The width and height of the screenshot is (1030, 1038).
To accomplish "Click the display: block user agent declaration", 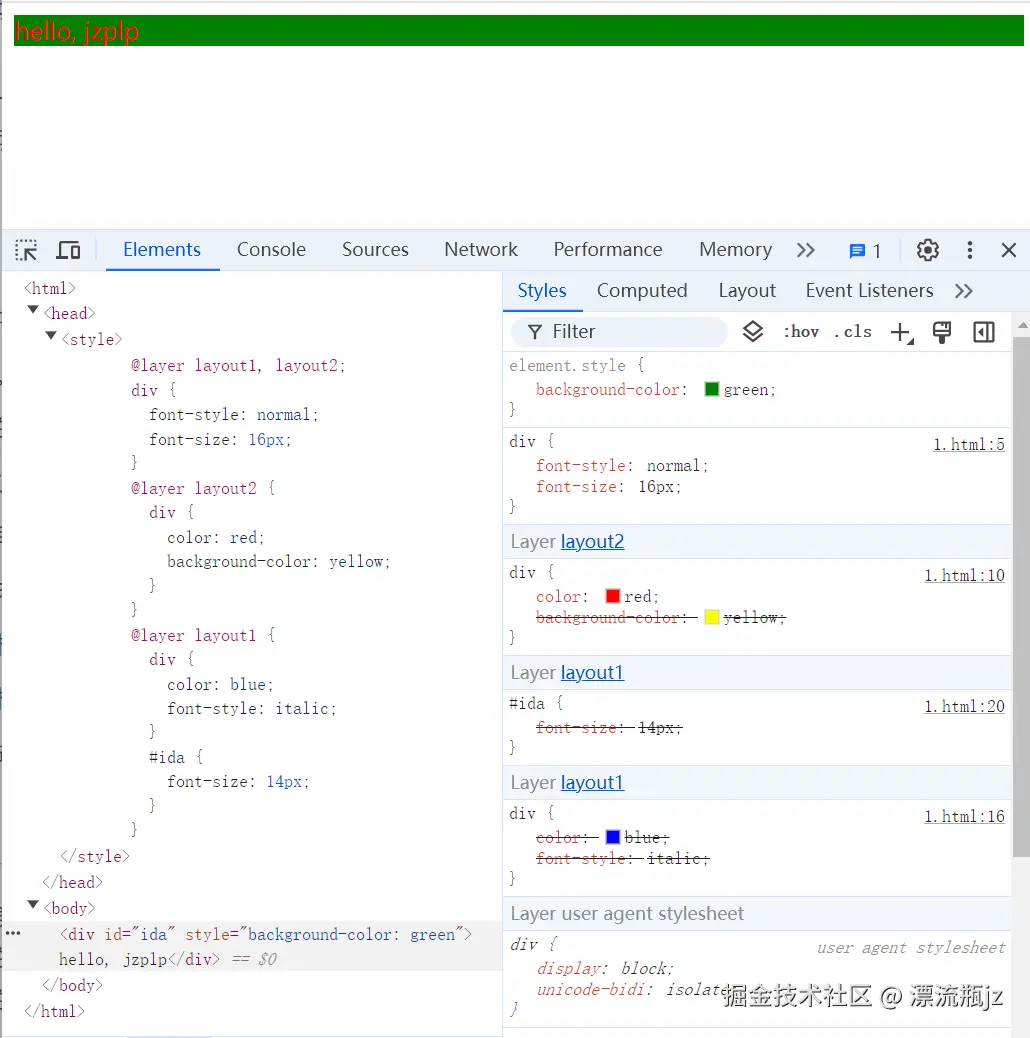I will click(x=604, y=968).
